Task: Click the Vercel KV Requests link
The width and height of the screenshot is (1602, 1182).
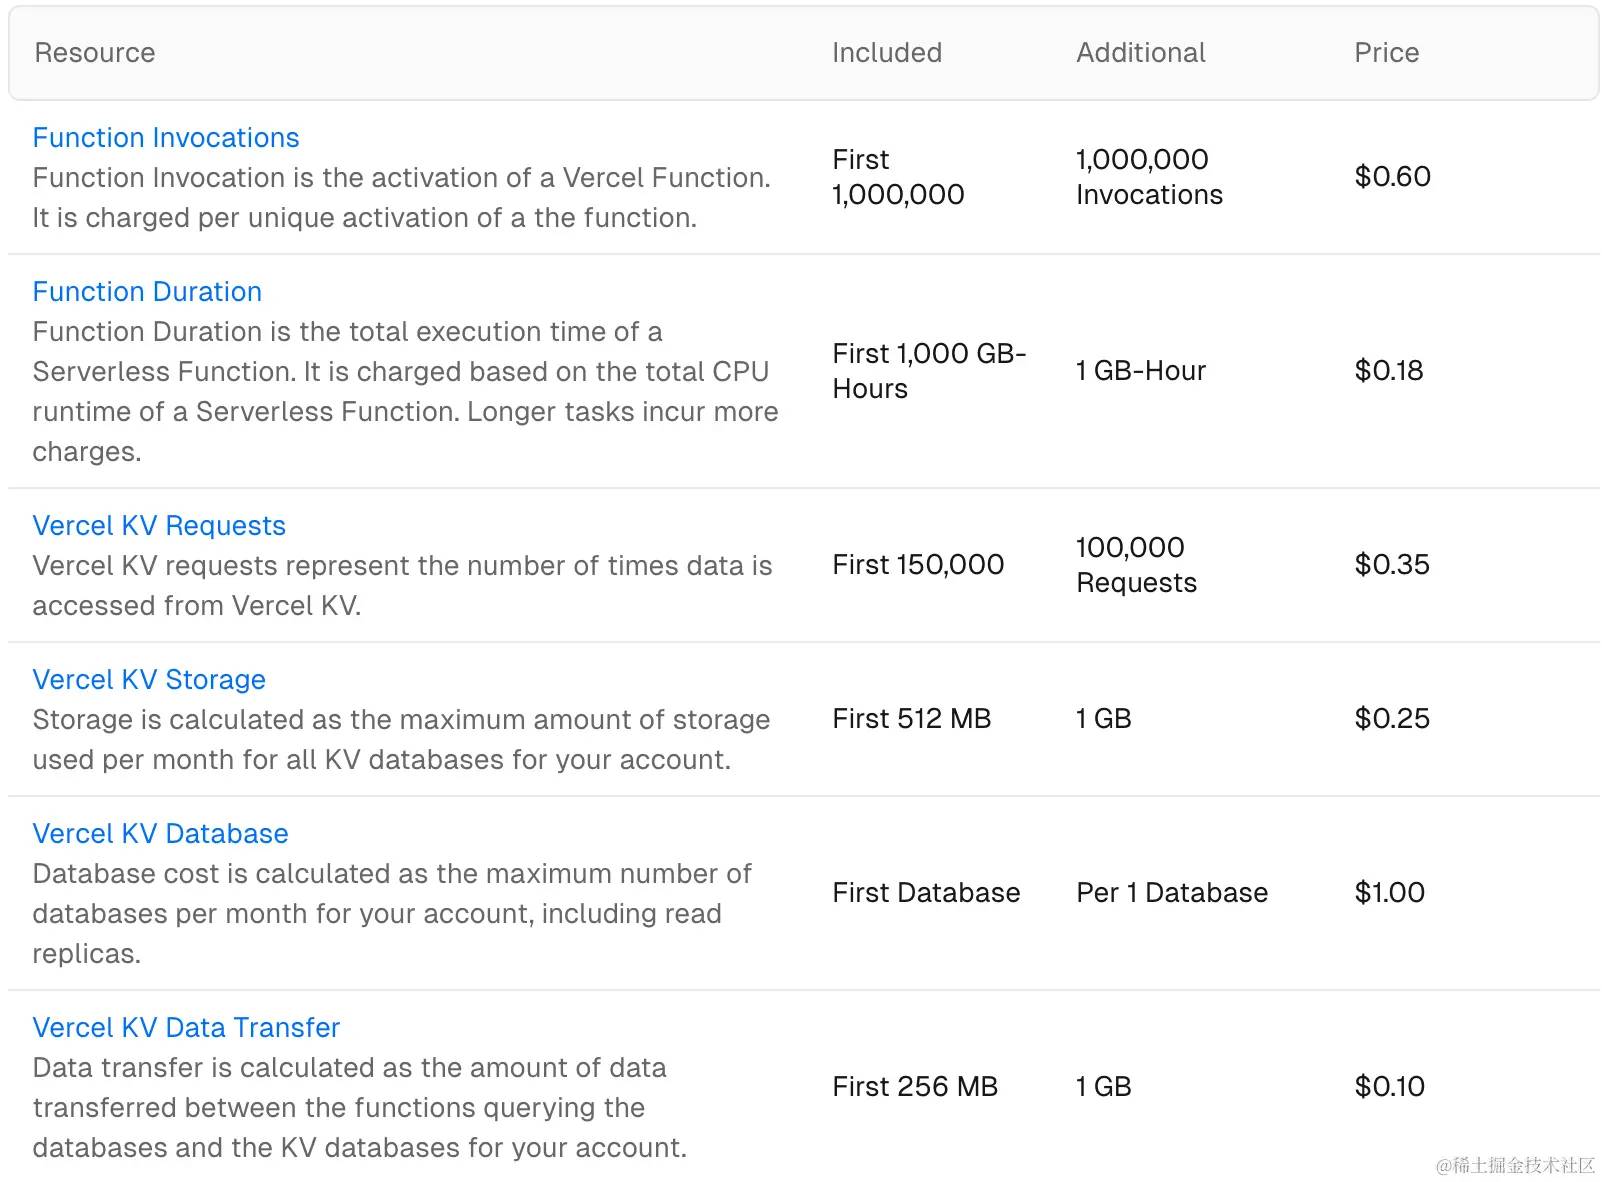Action: 159,526
